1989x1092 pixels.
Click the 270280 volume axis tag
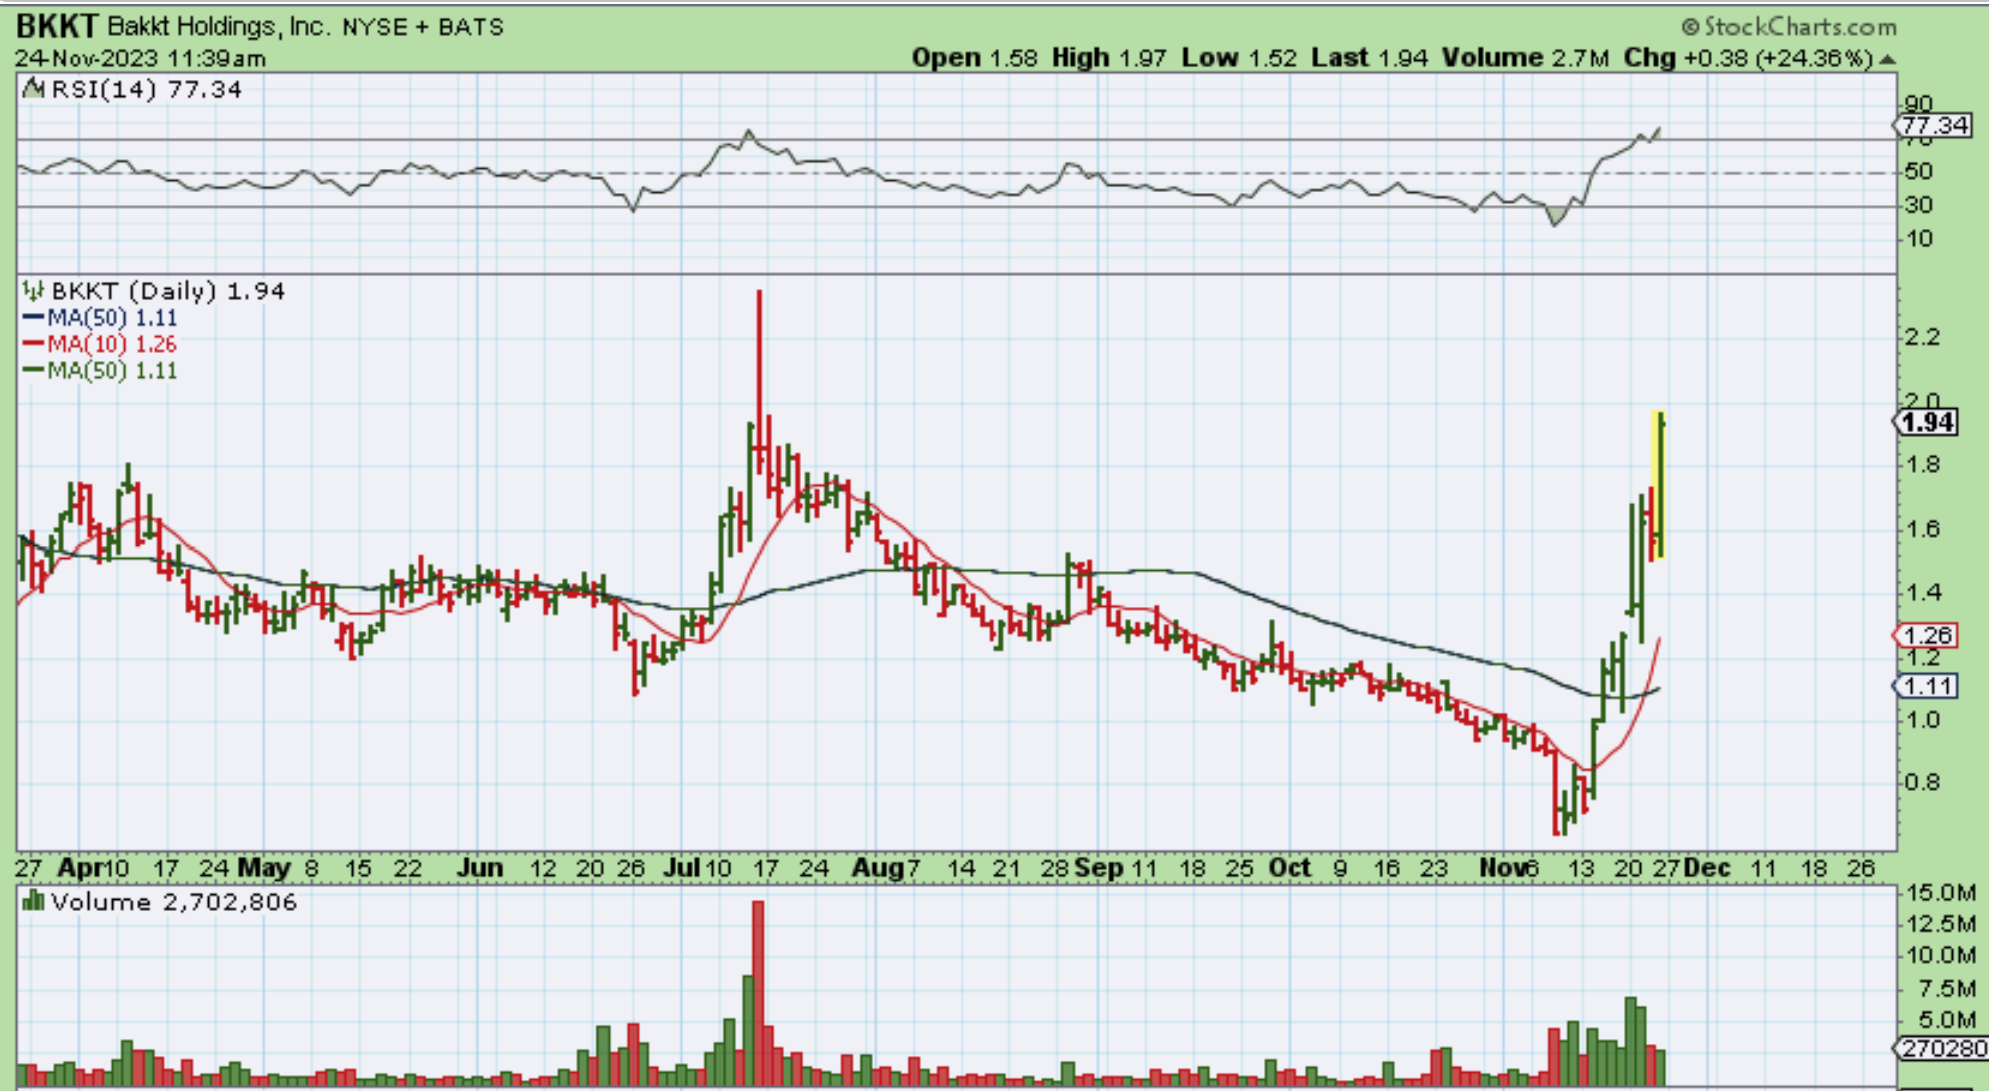pyautogui.click(x=1942, y=1048)
